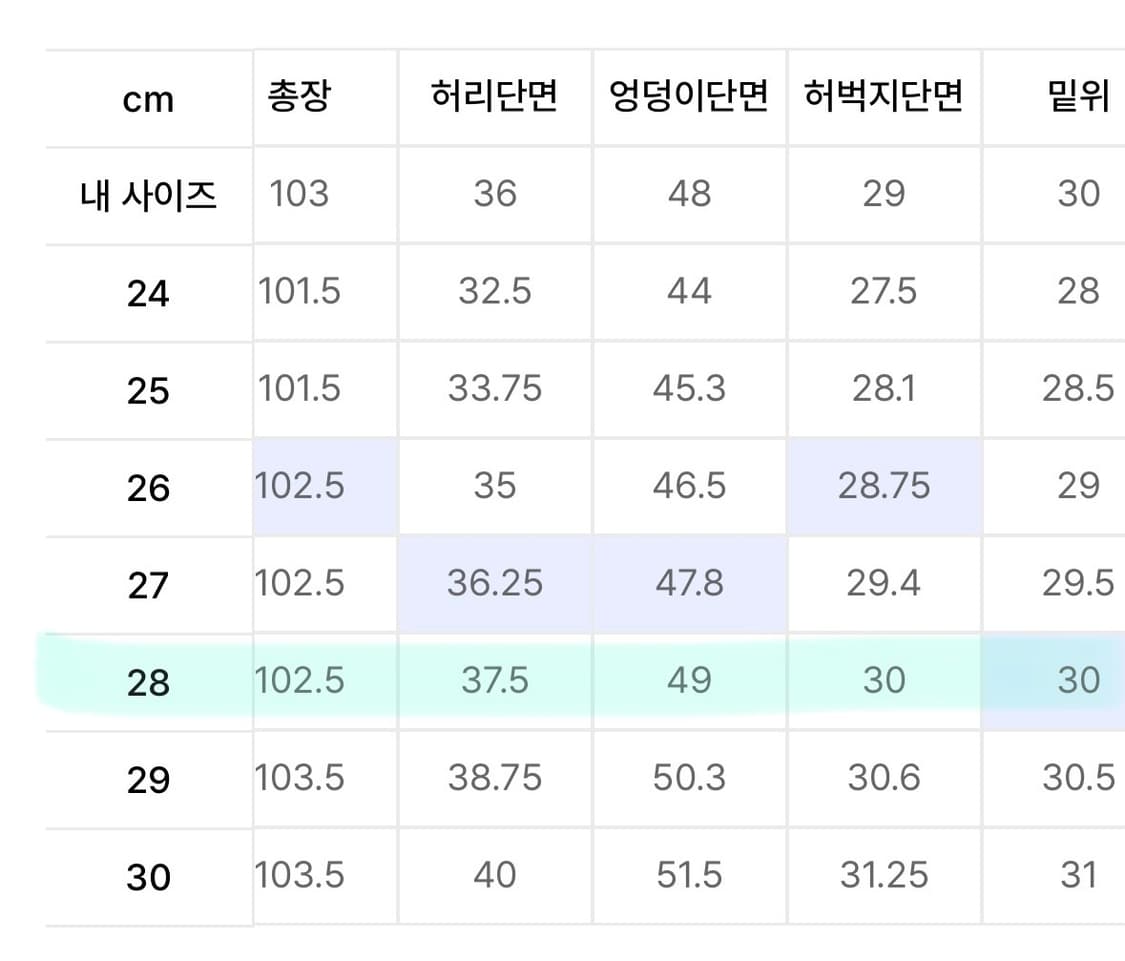This screenshot has height=961, width=1125.
Task: Select the 50.3 hip value for size 29
Action: (x=689, y=779)
